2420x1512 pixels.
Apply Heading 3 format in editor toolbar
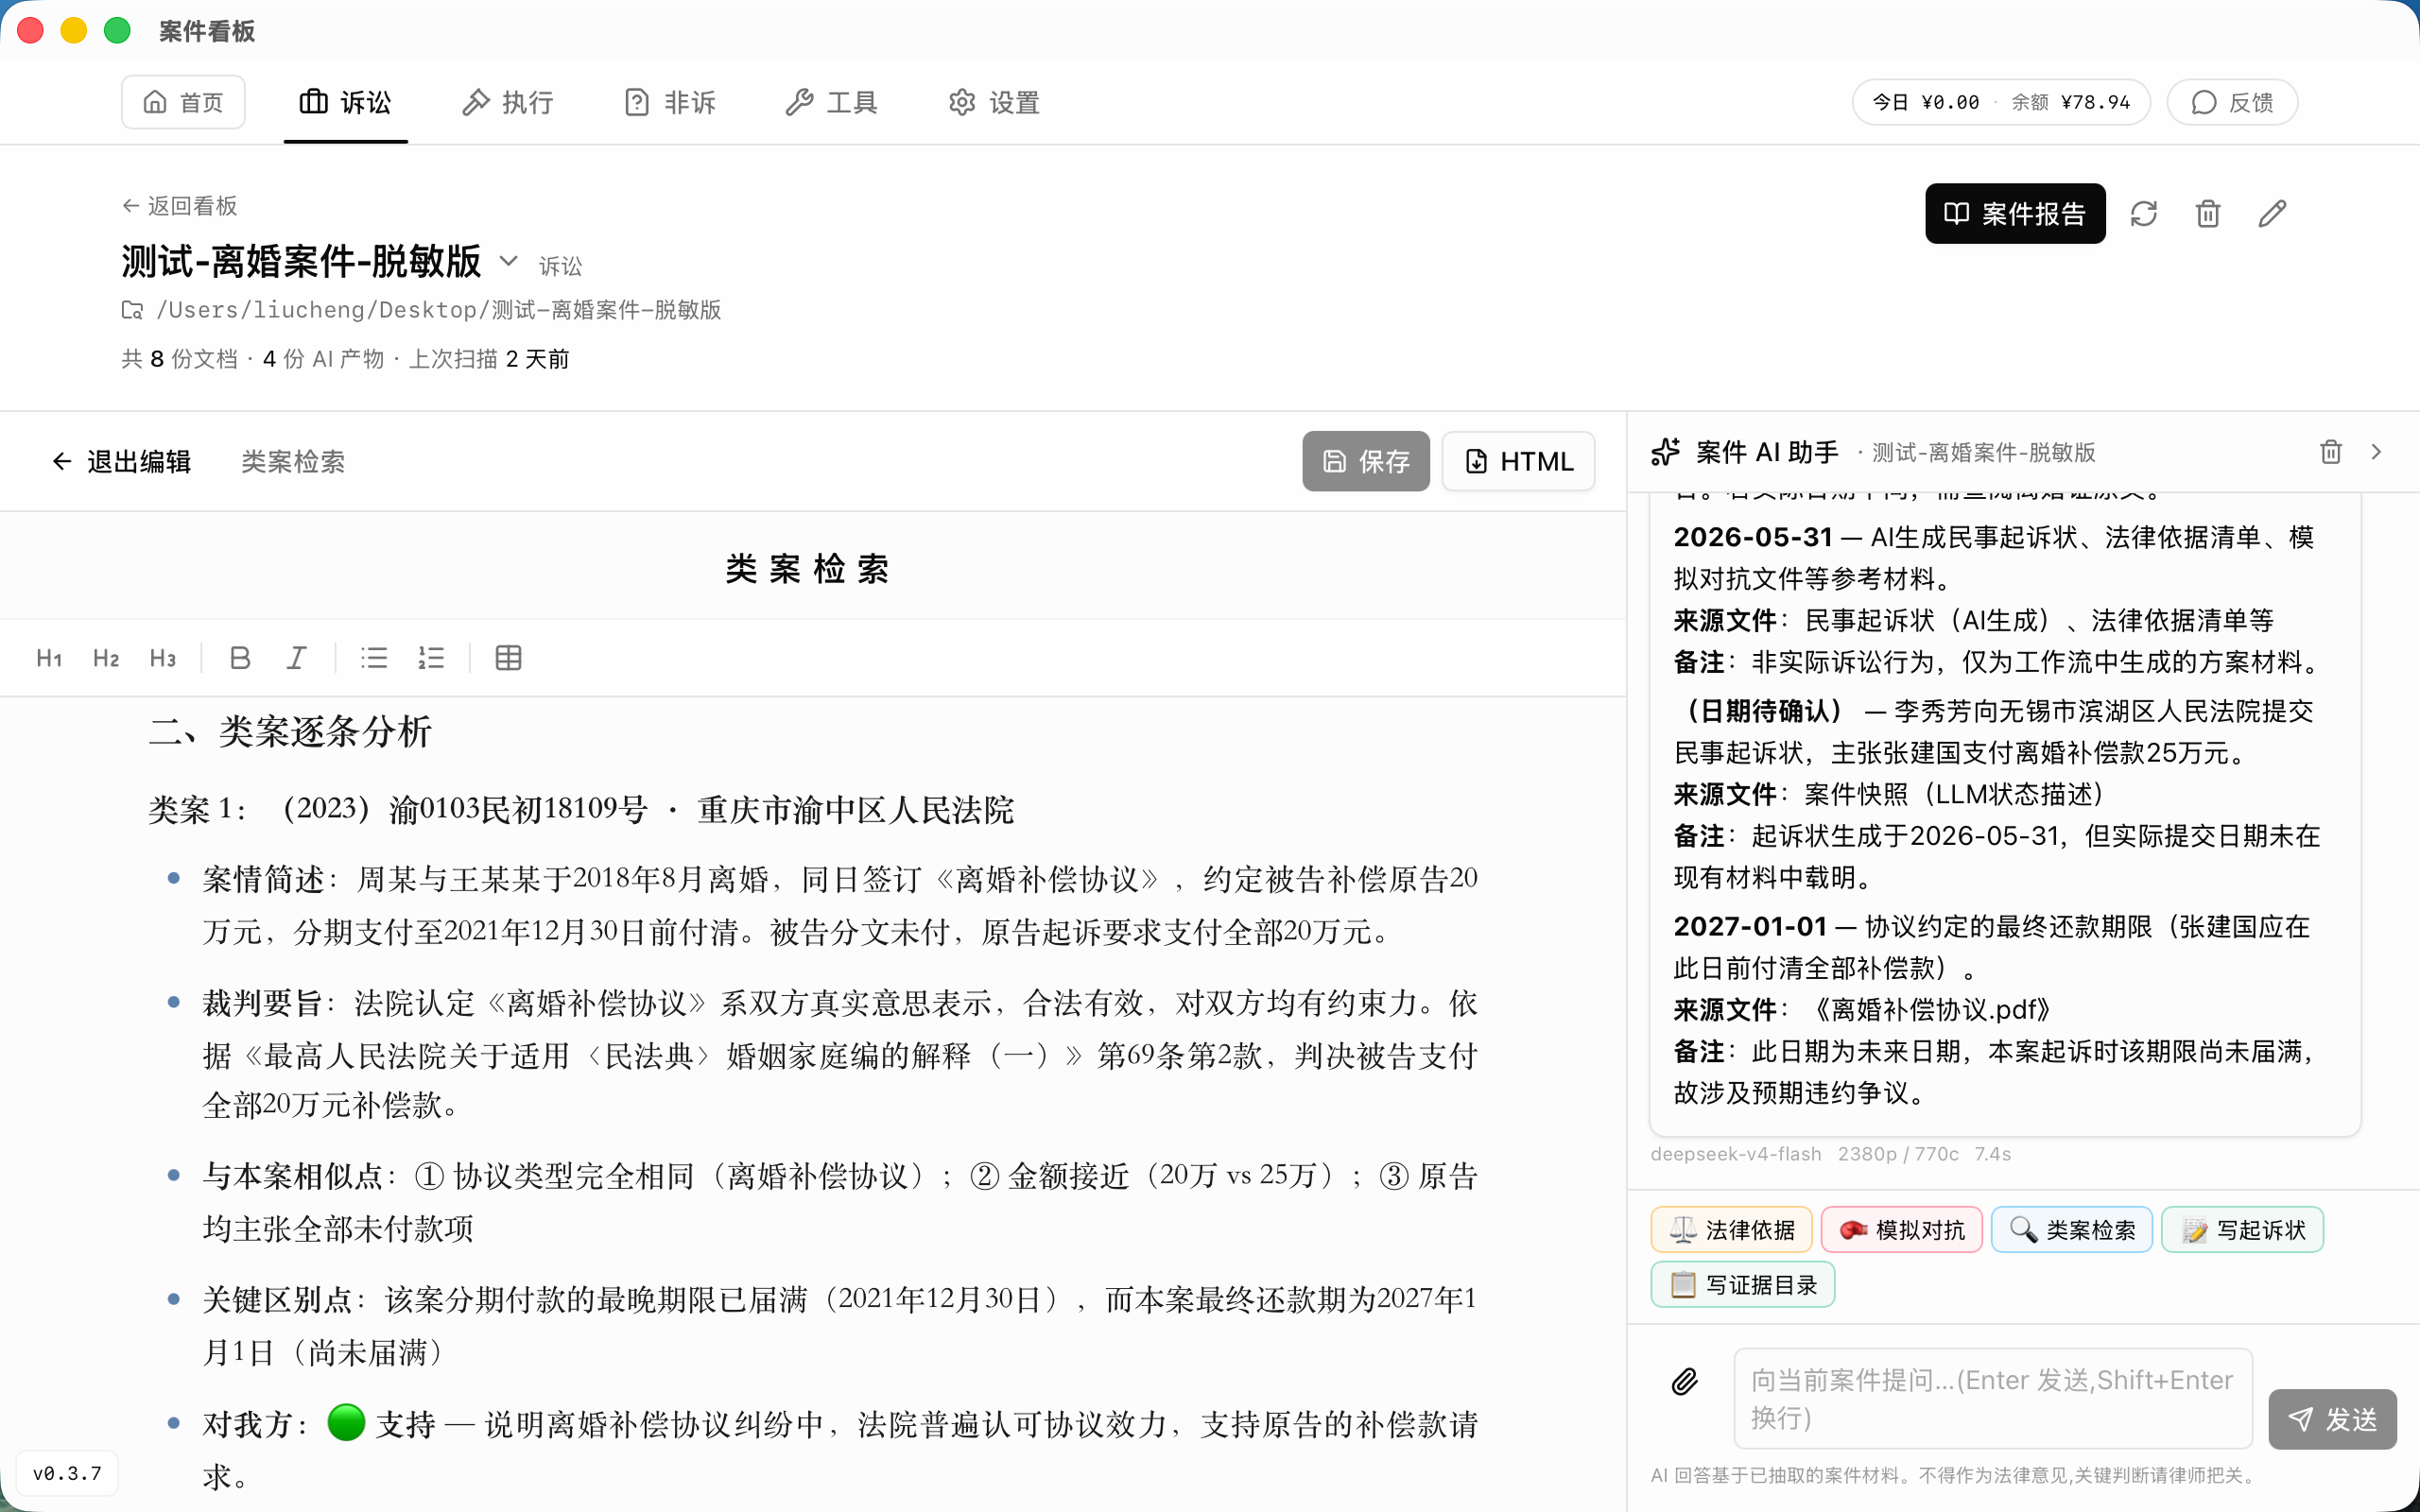pos(163,658)
